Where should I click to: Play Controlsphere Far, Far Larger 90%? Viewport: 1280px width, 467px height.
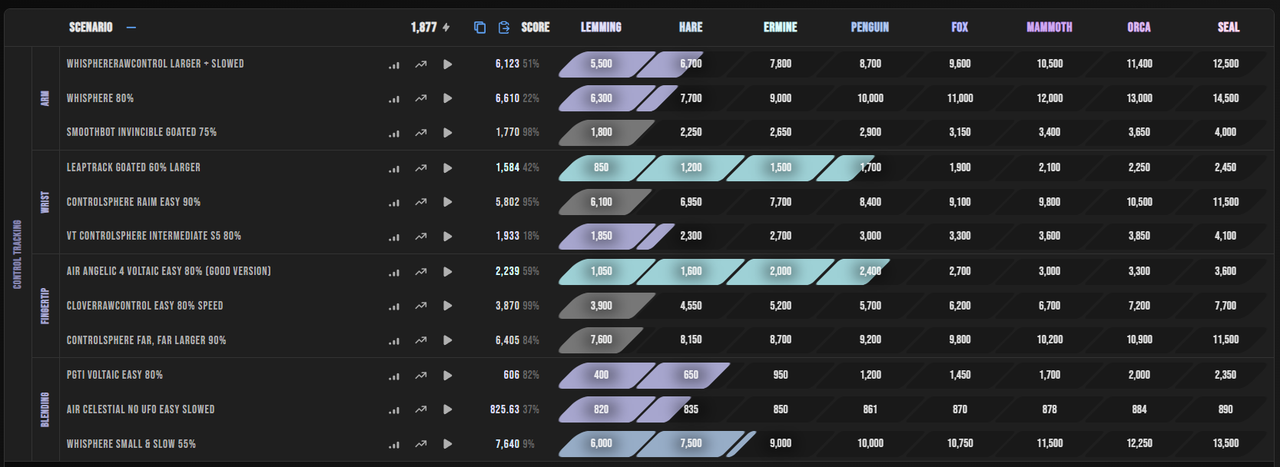448,340
